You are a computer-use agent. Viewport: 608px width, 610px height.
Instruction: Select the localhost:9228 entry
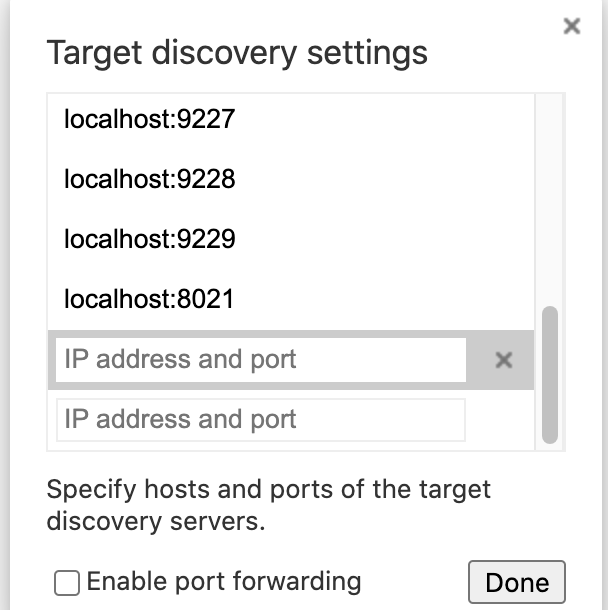[149, 180]
